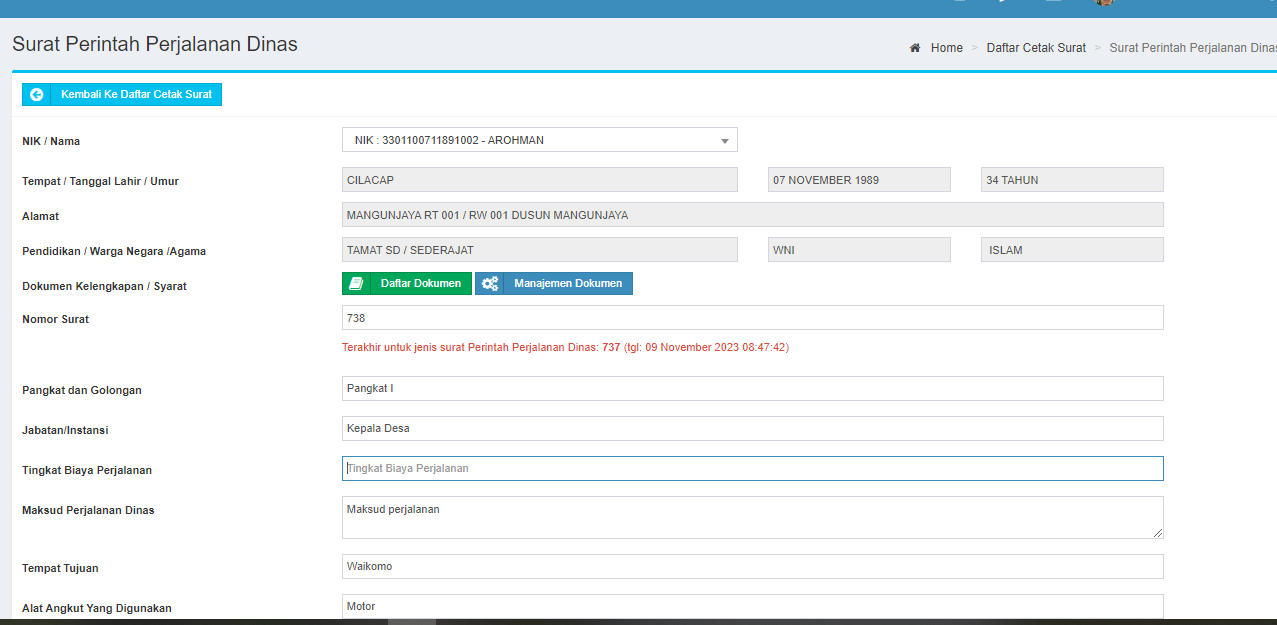Click the Jabatan/Instansi field with Kepala Desa
Image resolution: width=1277 pixels, height=625 pixels.
pyautogui.click(x=752, y=428)
